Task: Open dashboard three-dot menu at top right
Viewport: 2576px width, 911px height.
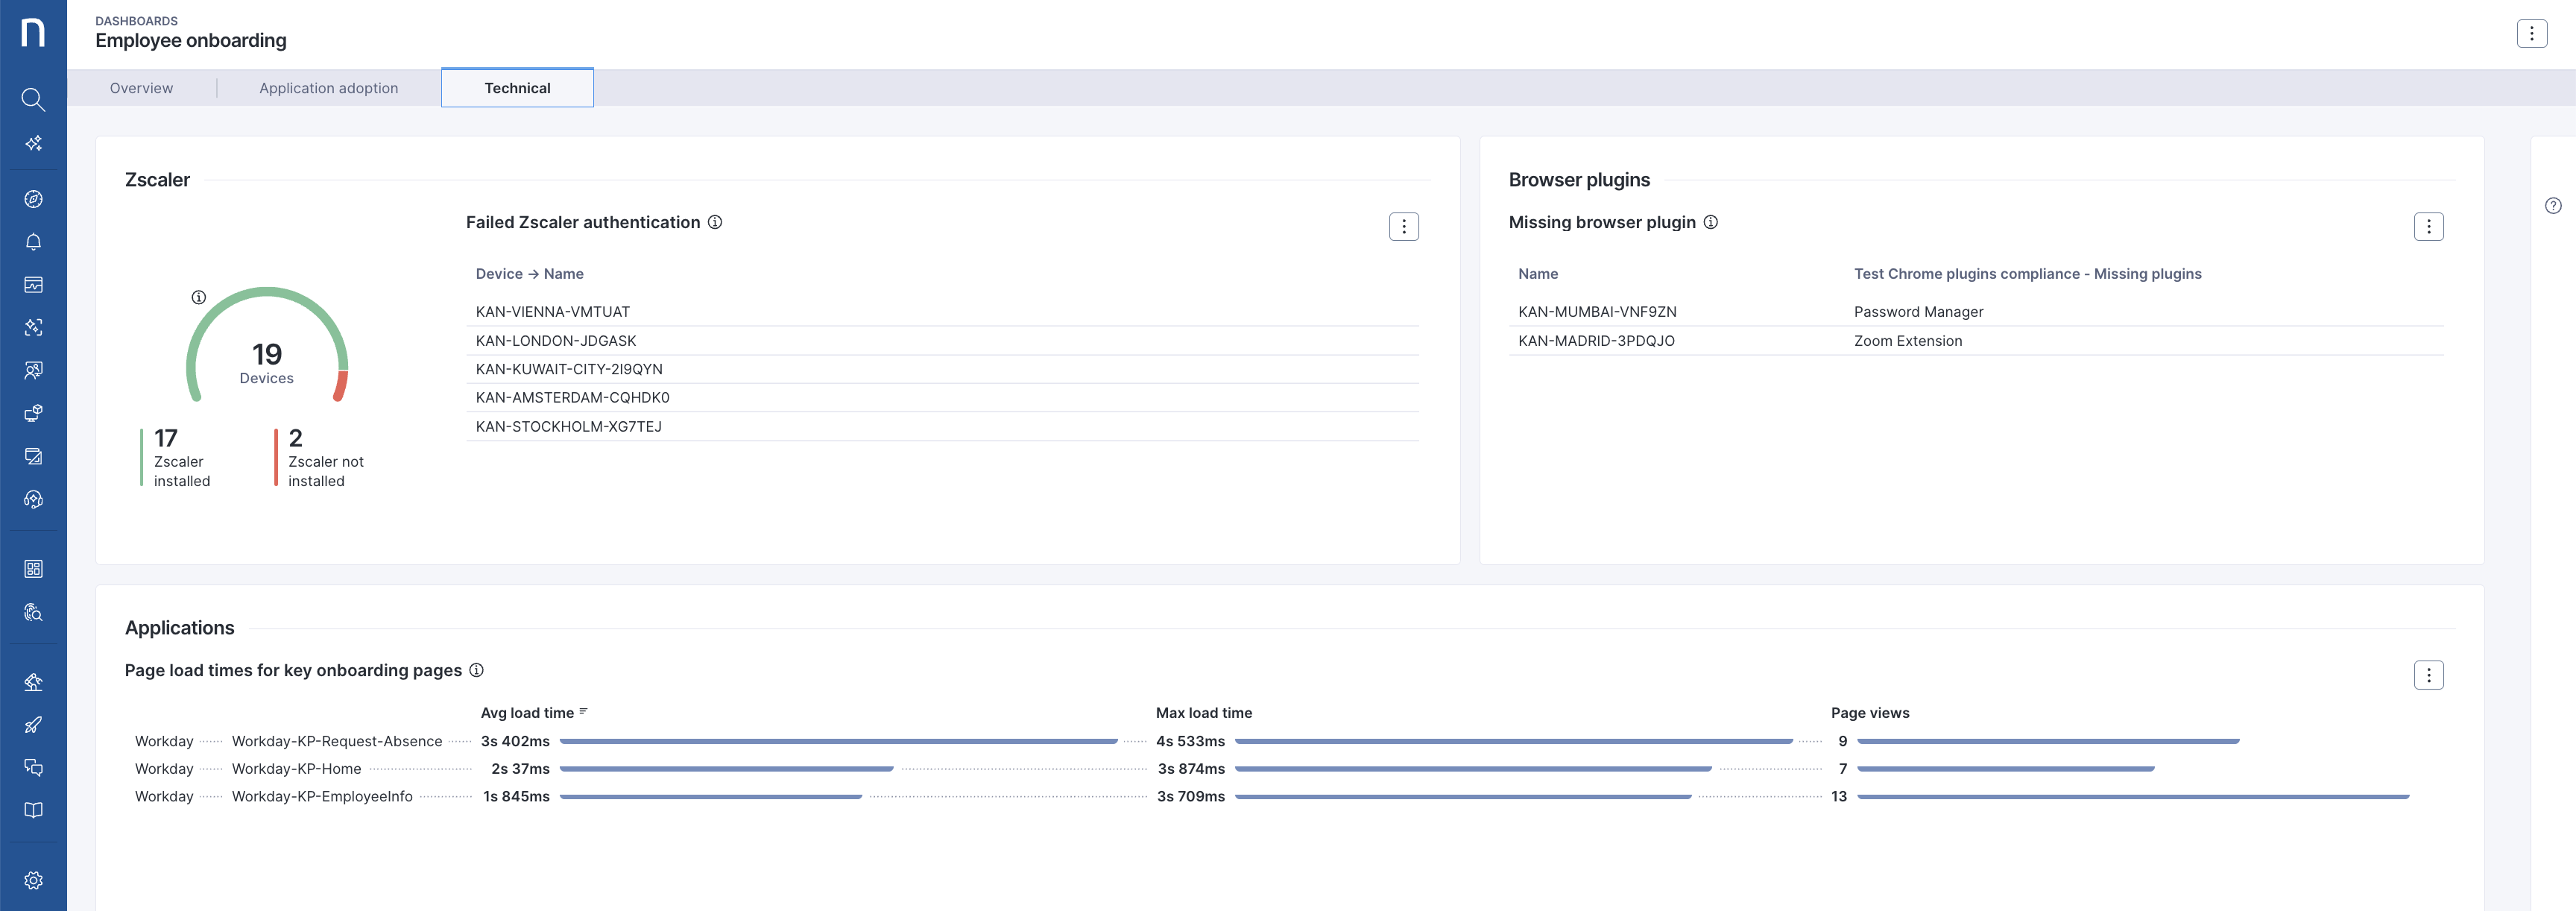Action: tap(2531, 34)
